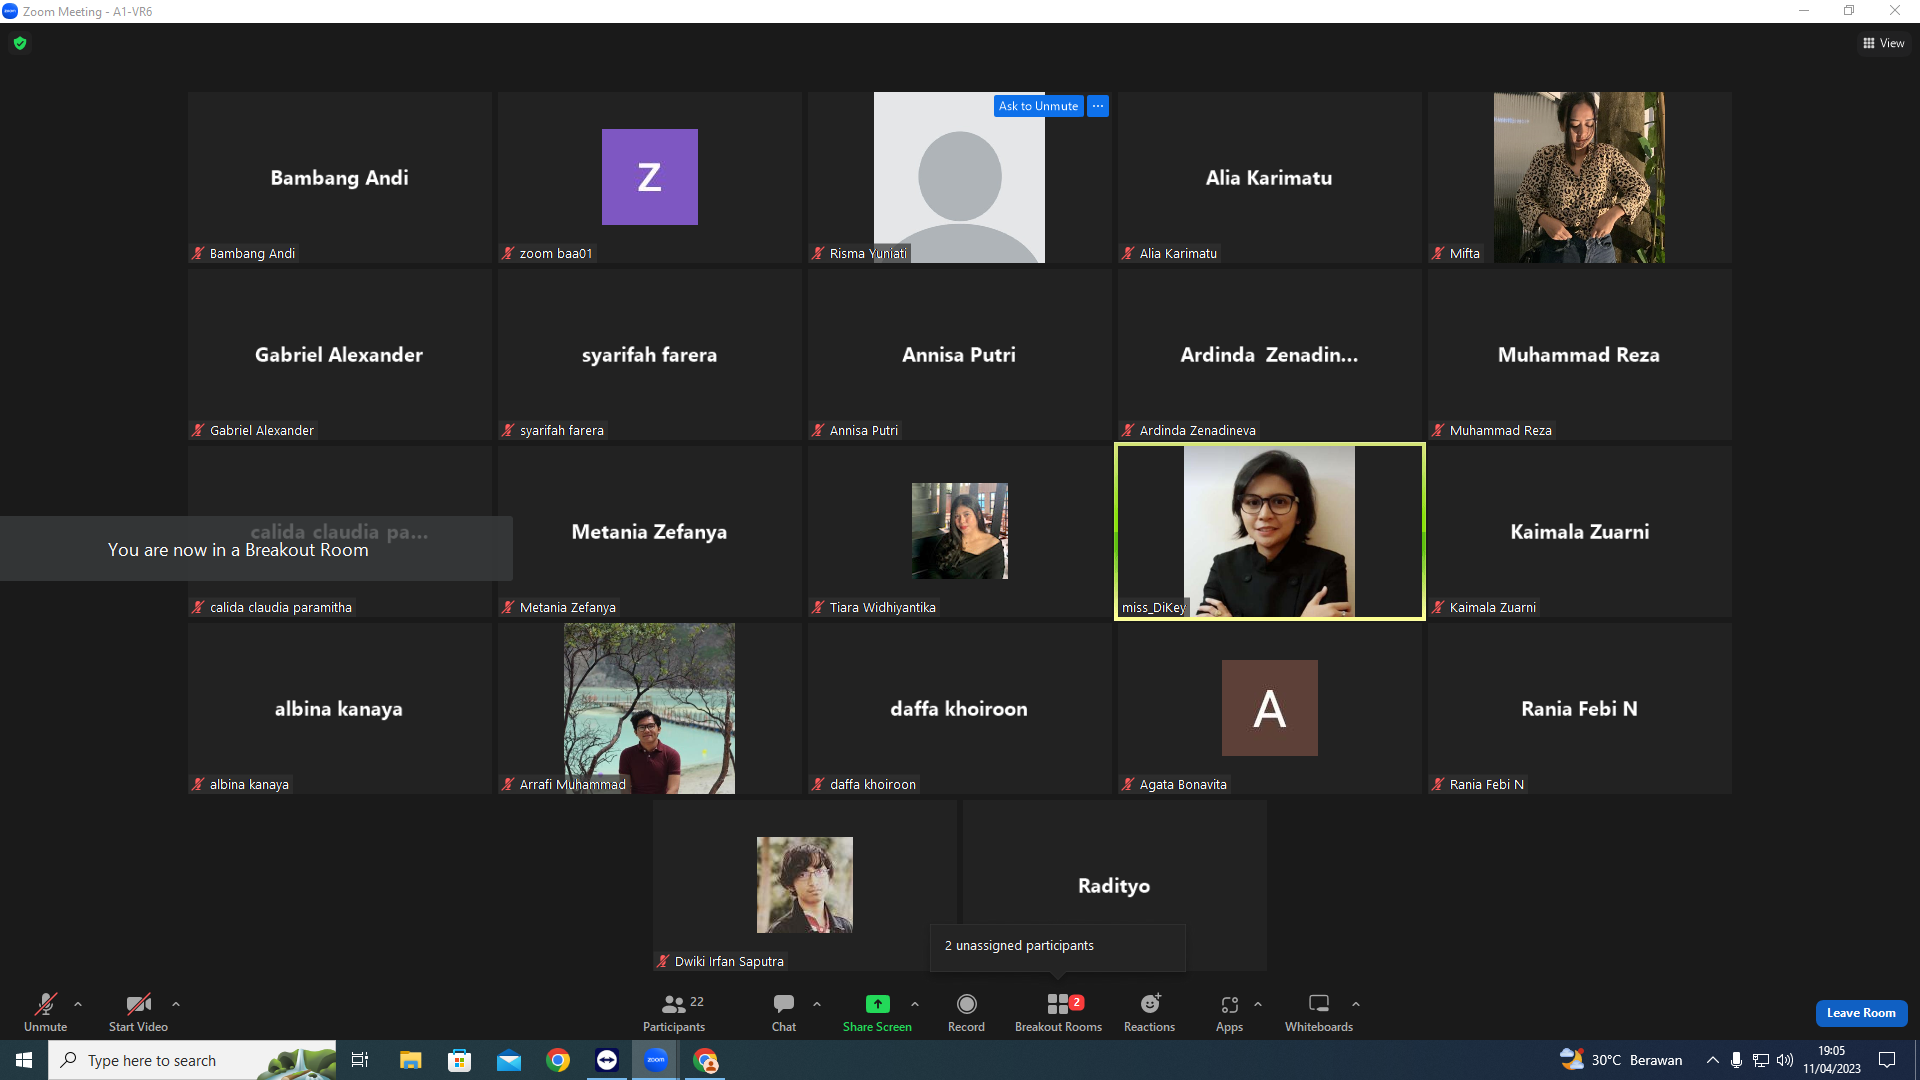Expand chat options arrow
The image size is (1920, 1080).
(817, 1004)
